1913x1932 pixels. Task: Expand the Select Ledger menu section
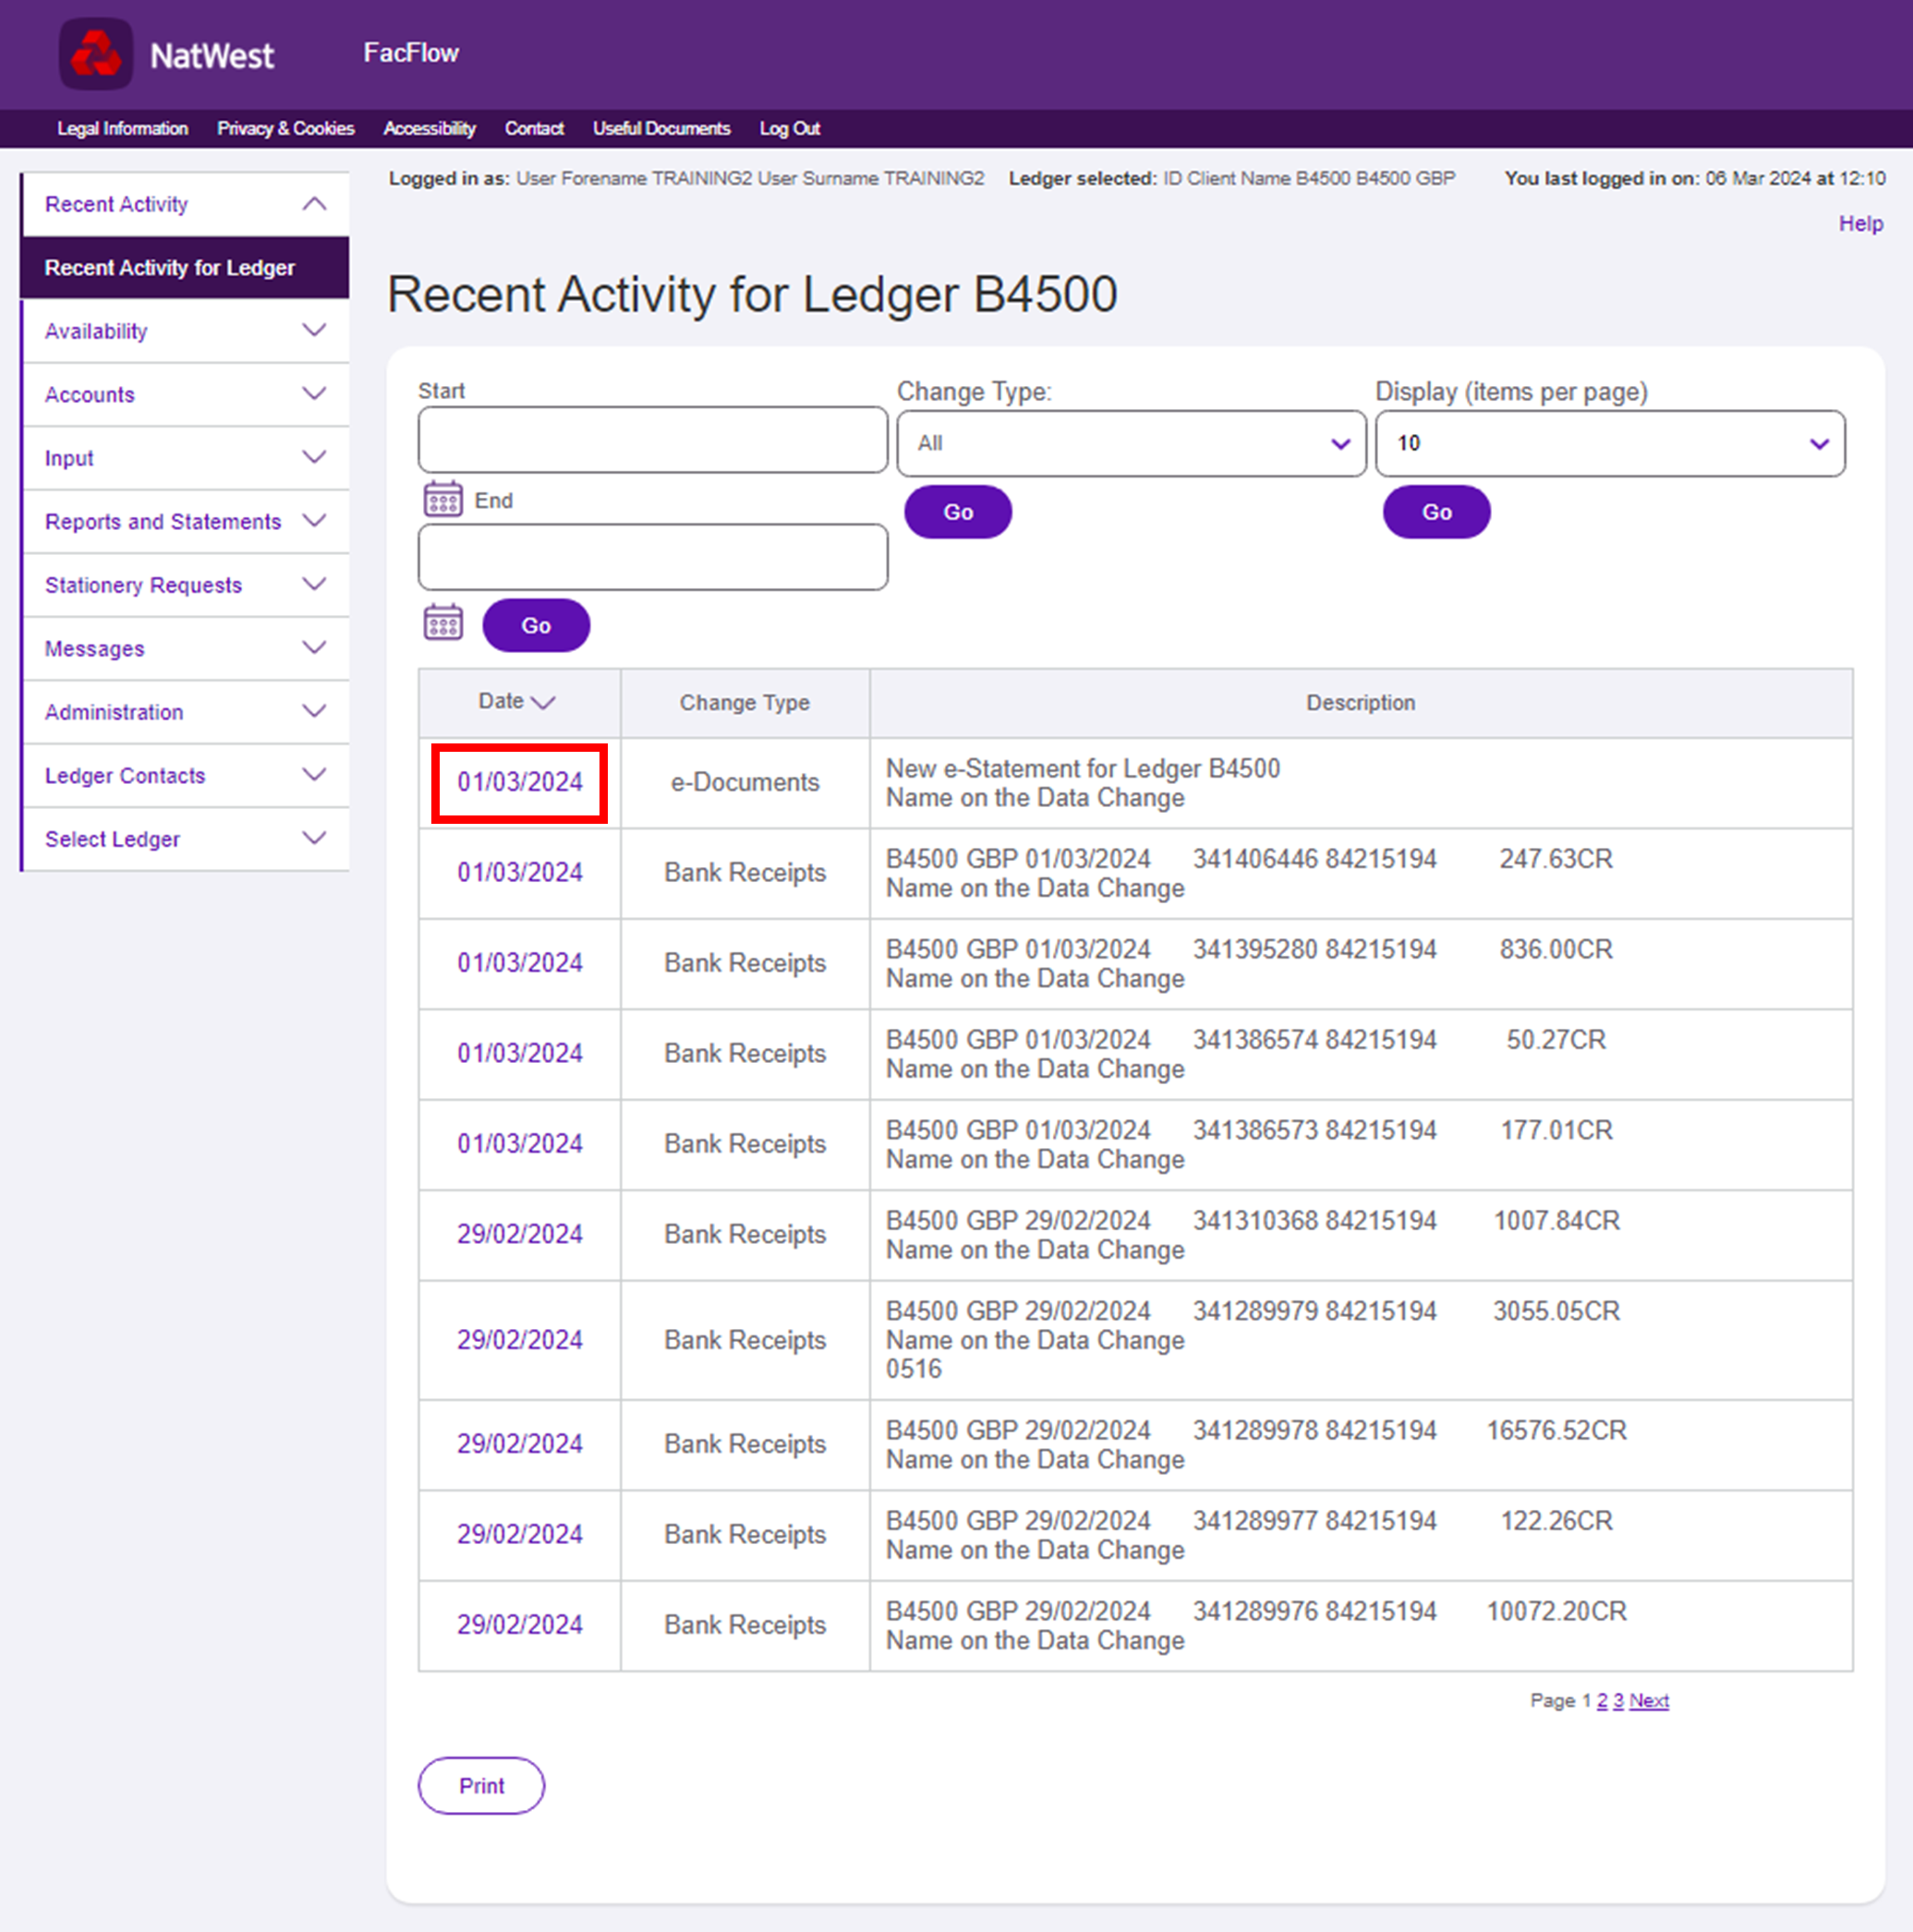(x=314, y=839)
